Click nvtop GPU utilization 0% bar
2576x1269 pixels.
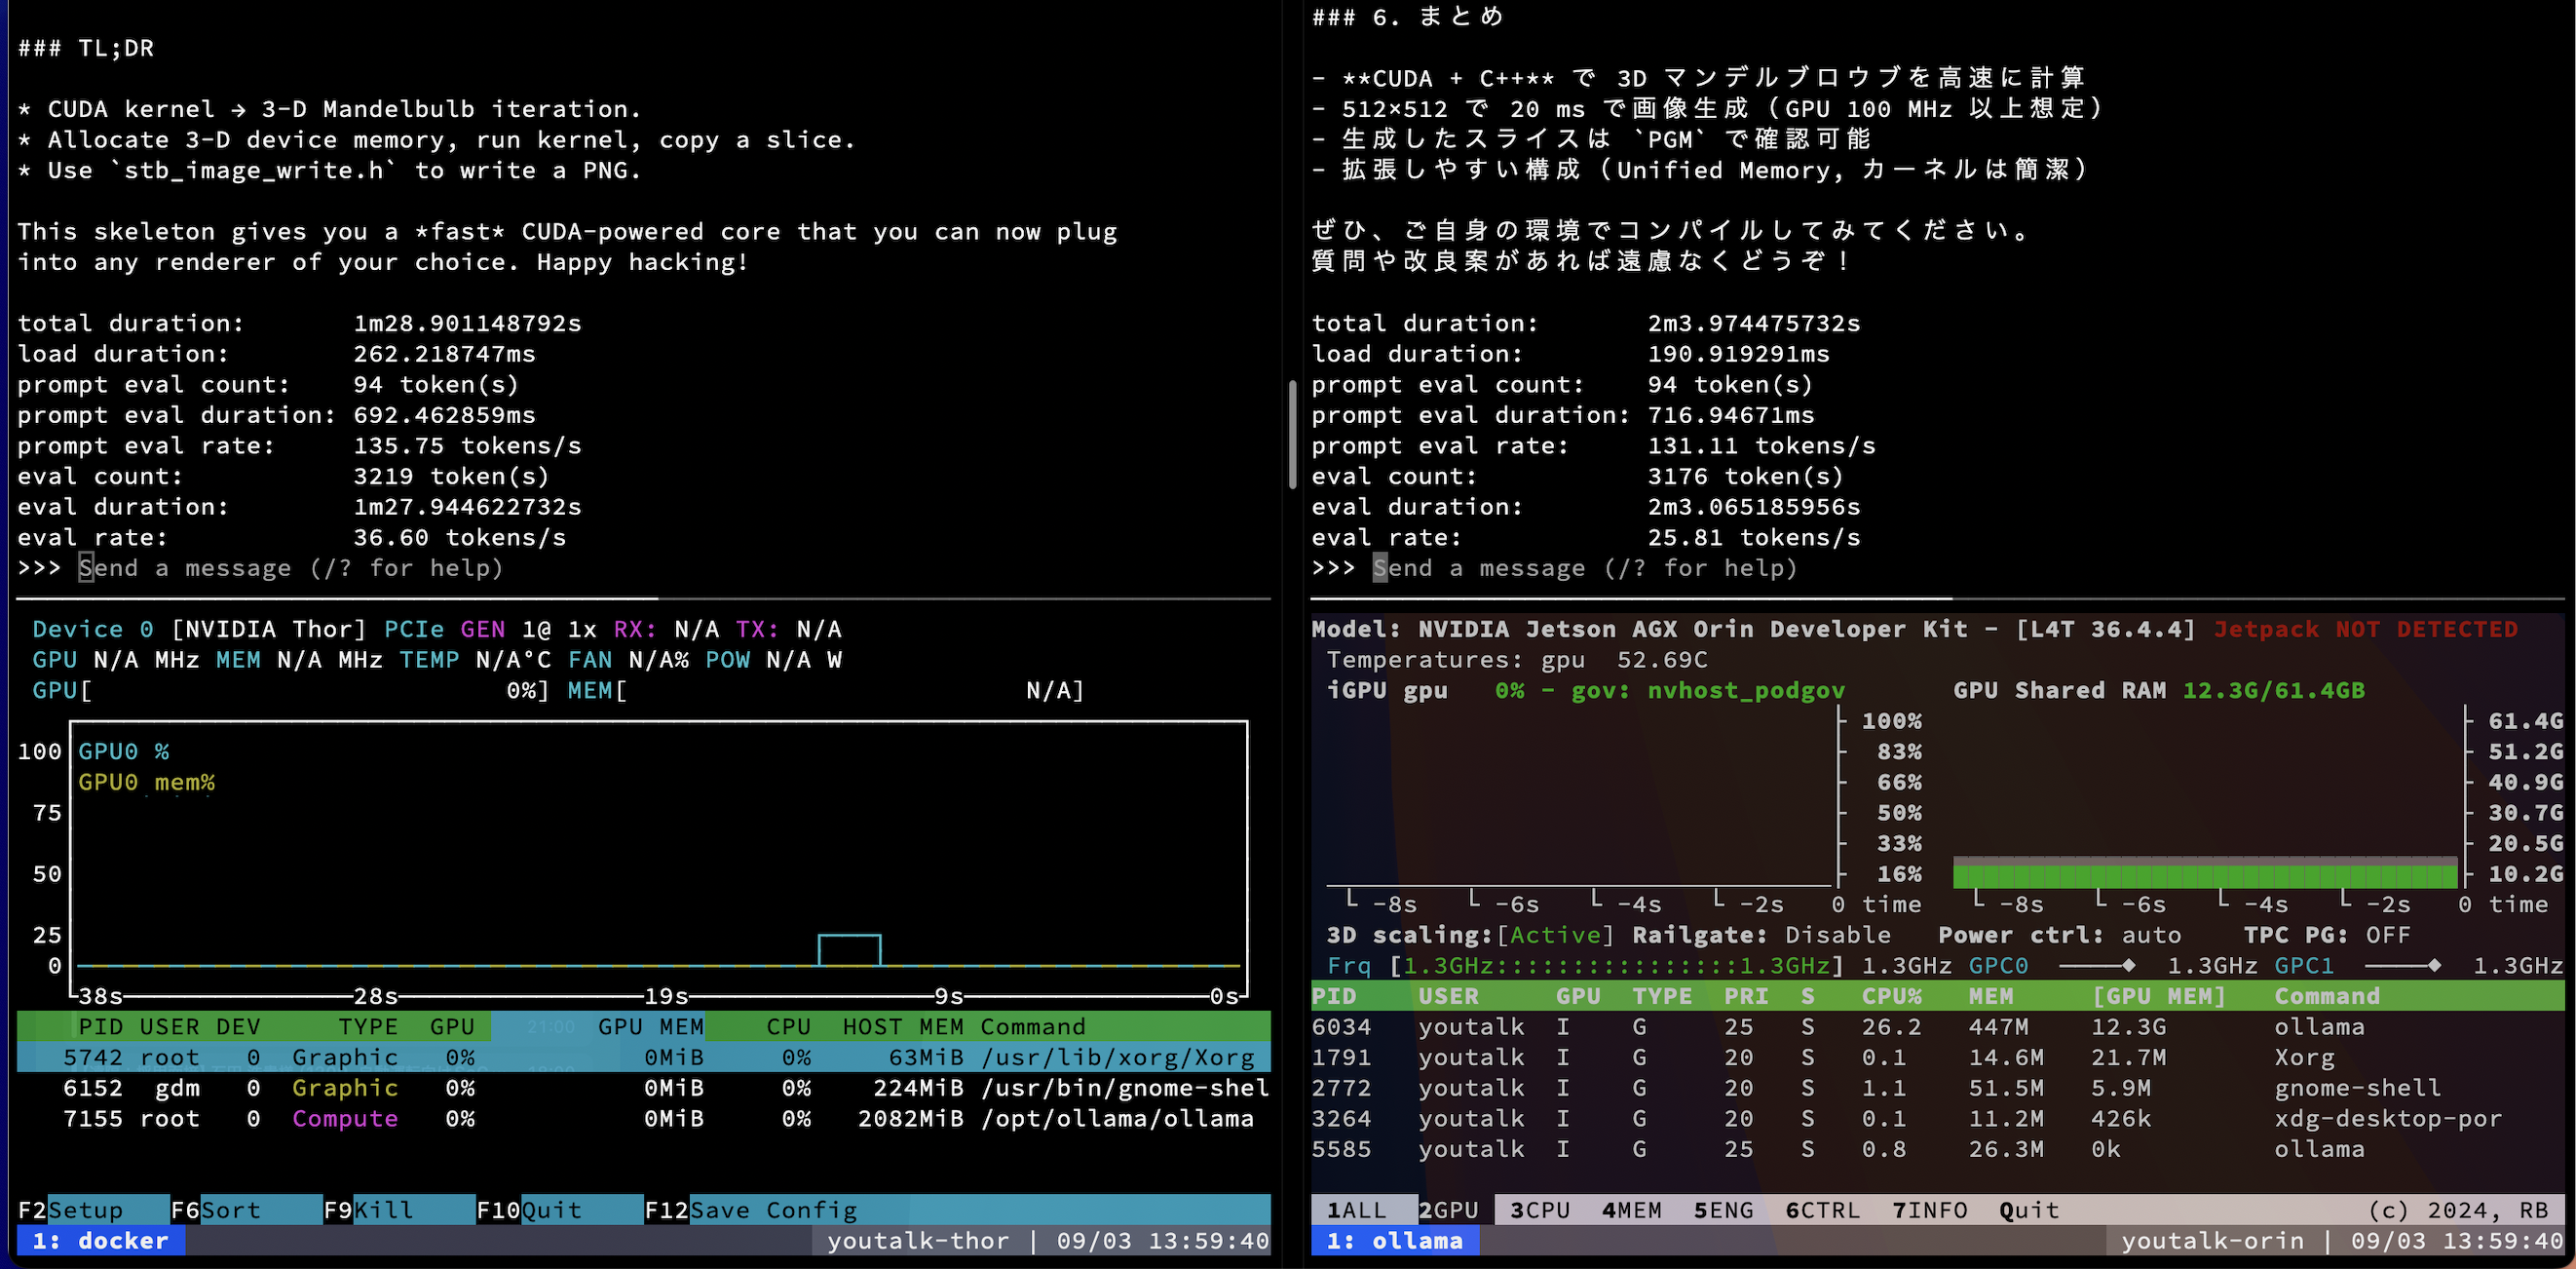pos(290,690)
